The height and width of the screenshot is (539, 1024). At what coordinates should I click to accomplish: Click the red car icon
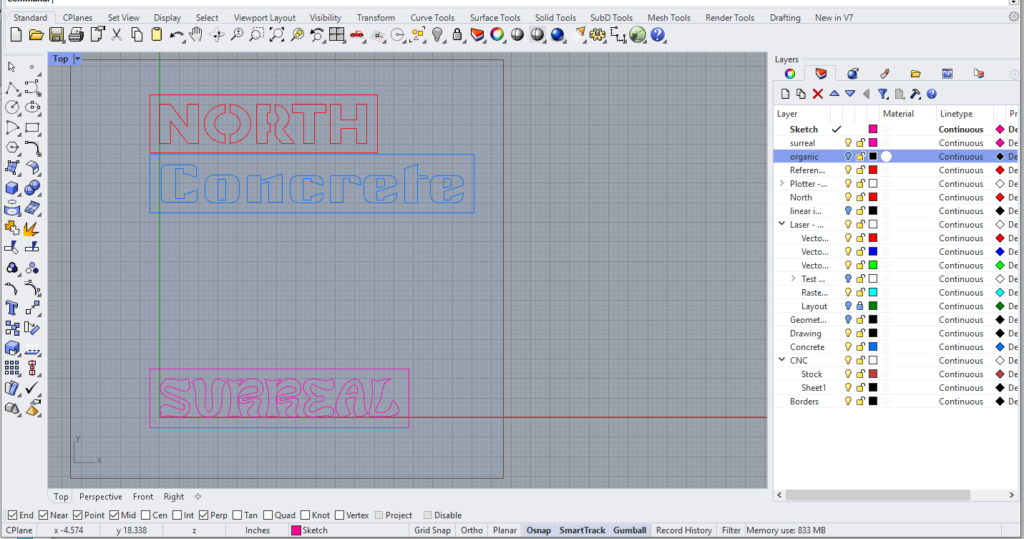coord(357,35)
